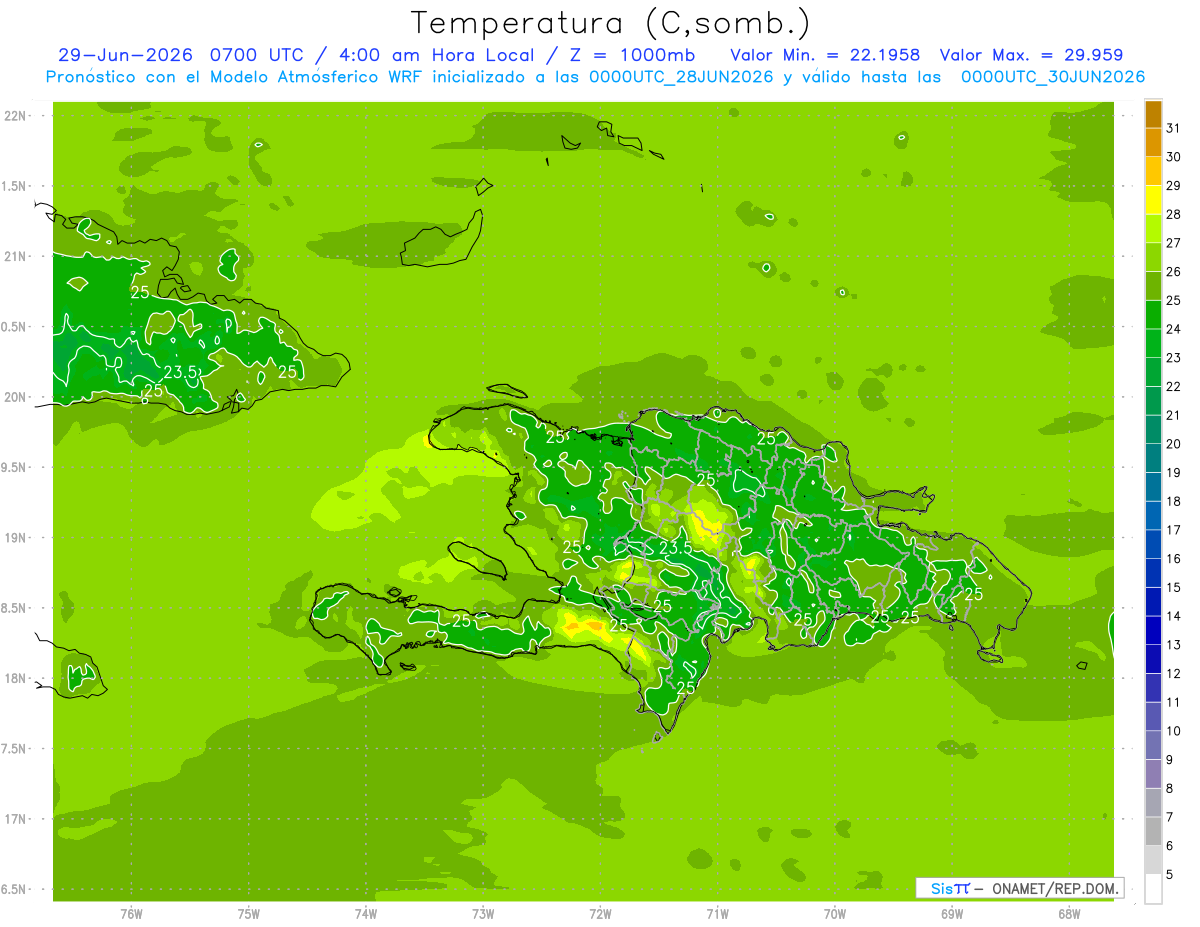Click the "Valor Max. = 29.959" readout
Screen dimensions: 1200x927
pos(1031,55)
